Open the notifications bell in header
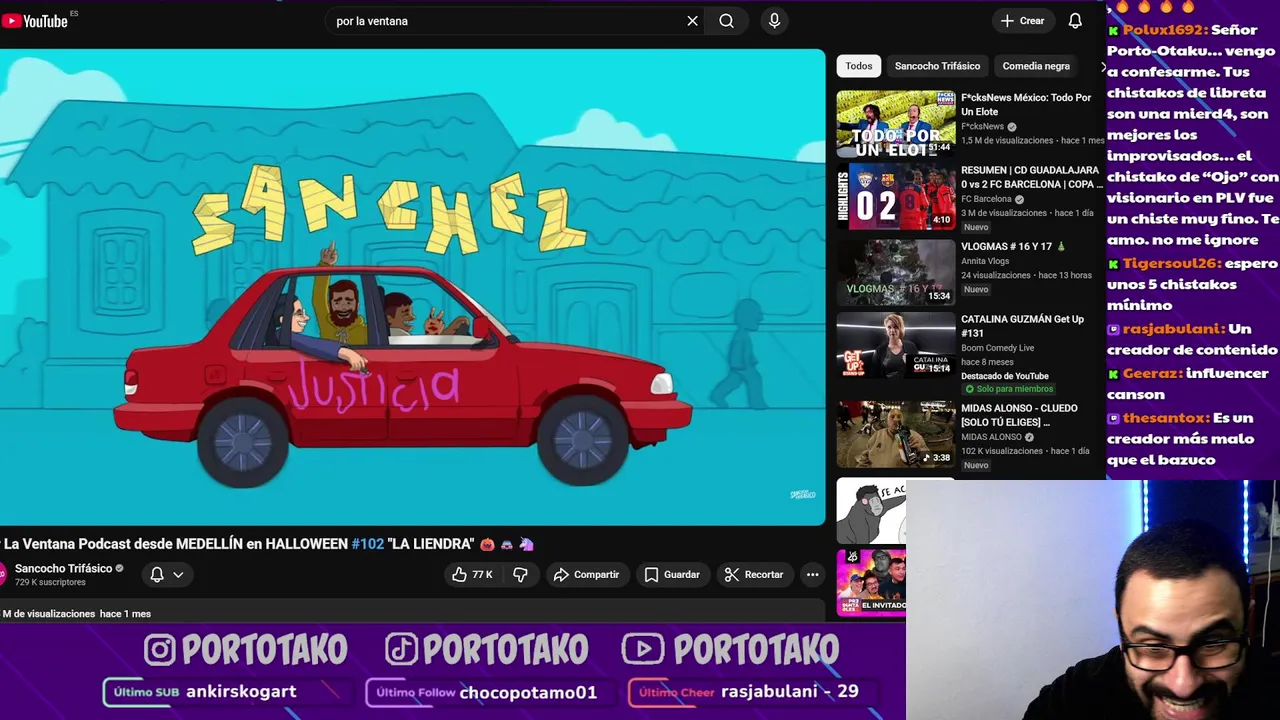1280x720 pixels. pos(1075,21)
